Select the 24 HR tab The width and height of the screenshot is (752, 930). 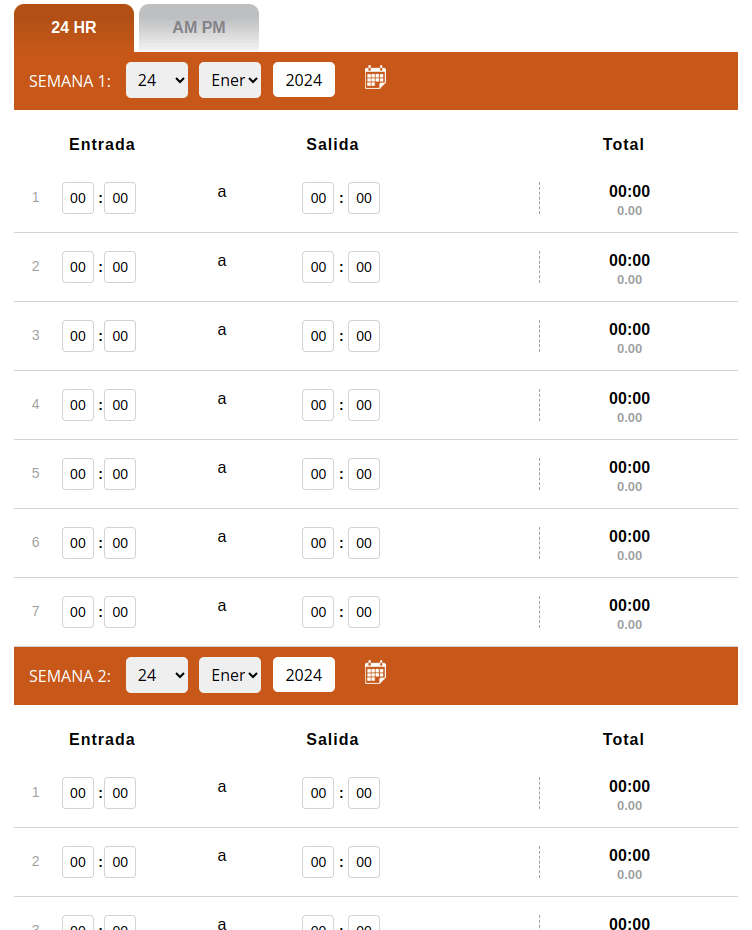[74, 27]
